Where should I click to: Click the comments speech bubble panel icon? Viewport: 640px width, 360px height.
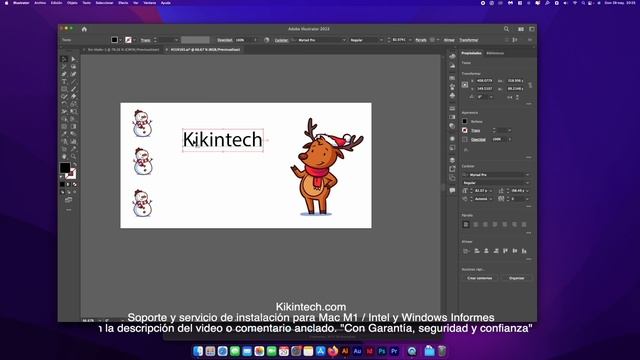pyautogui.click(x=452, y=190)
